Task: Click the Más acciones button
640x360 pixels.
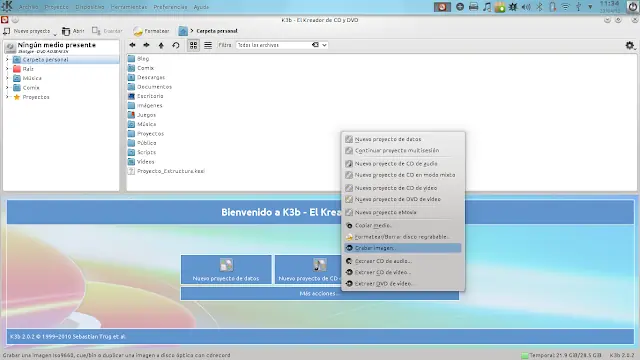Action: pyautogui.click(x=320, y=293)
